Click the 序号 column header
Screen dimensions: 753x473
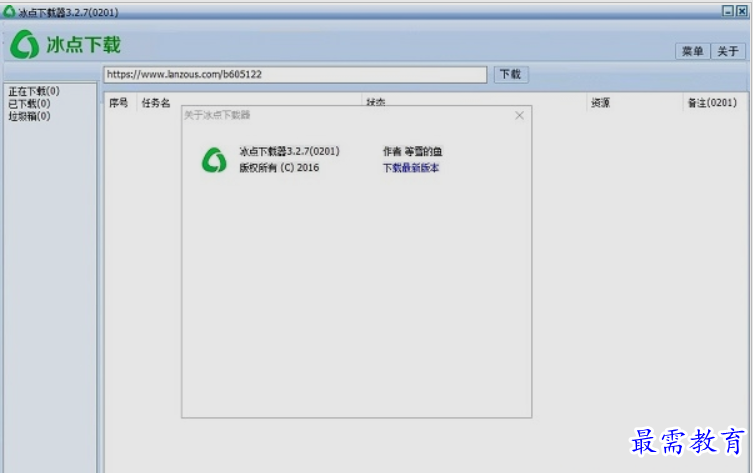point(119,102)
